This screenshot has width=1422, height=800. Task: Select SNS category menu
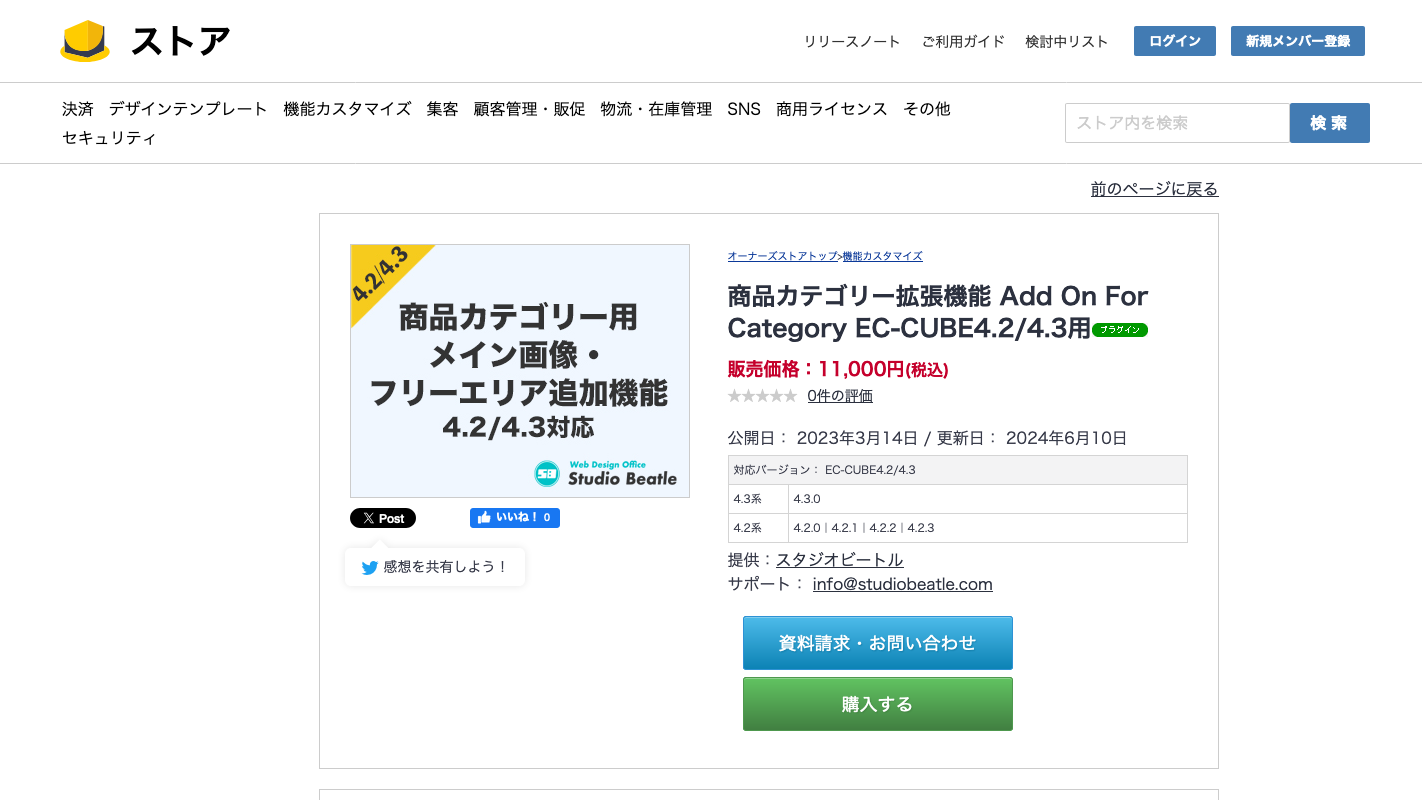click(x=744, y=109)
